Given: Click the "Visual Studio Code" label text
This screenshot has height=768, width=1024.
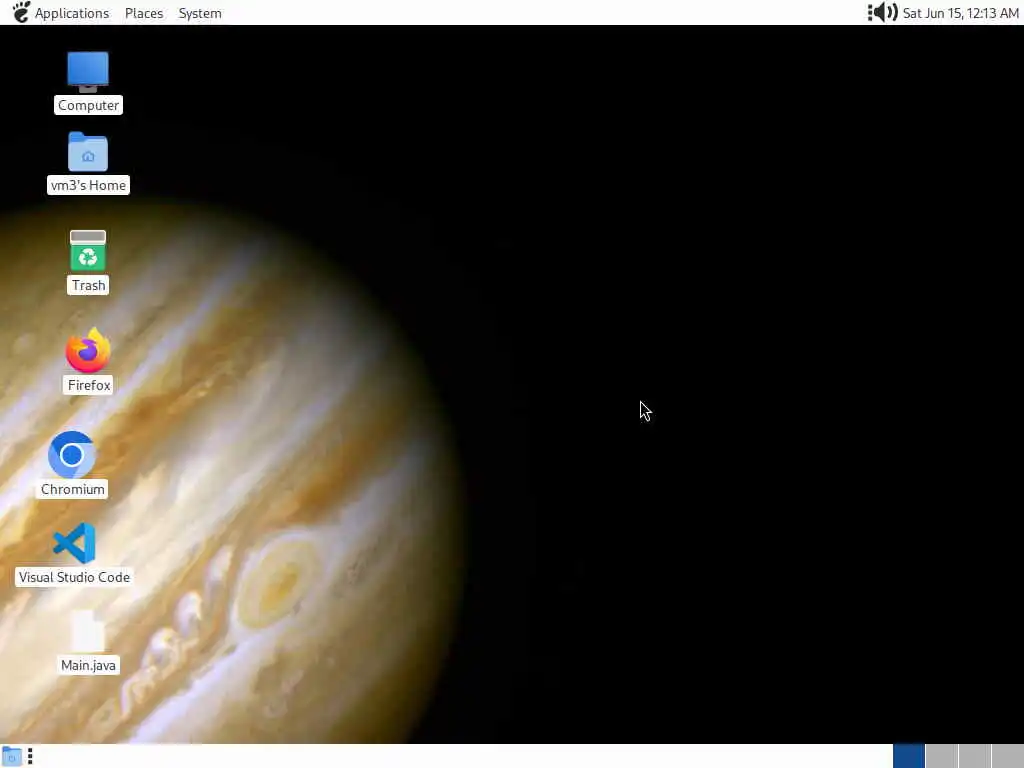Looking at the screenshot, I should click(74, 577).
